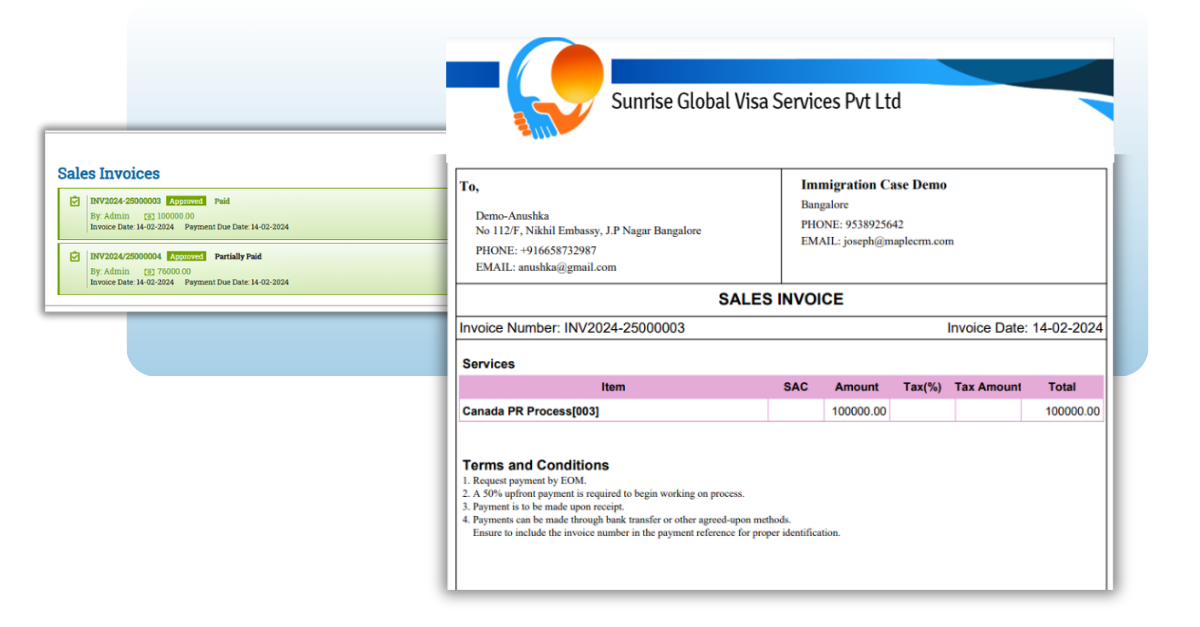This screenshot has height=627, width=1200.
Task: Click the rupee amount icon beside 76000.00
Action: (x=149, y=272)
